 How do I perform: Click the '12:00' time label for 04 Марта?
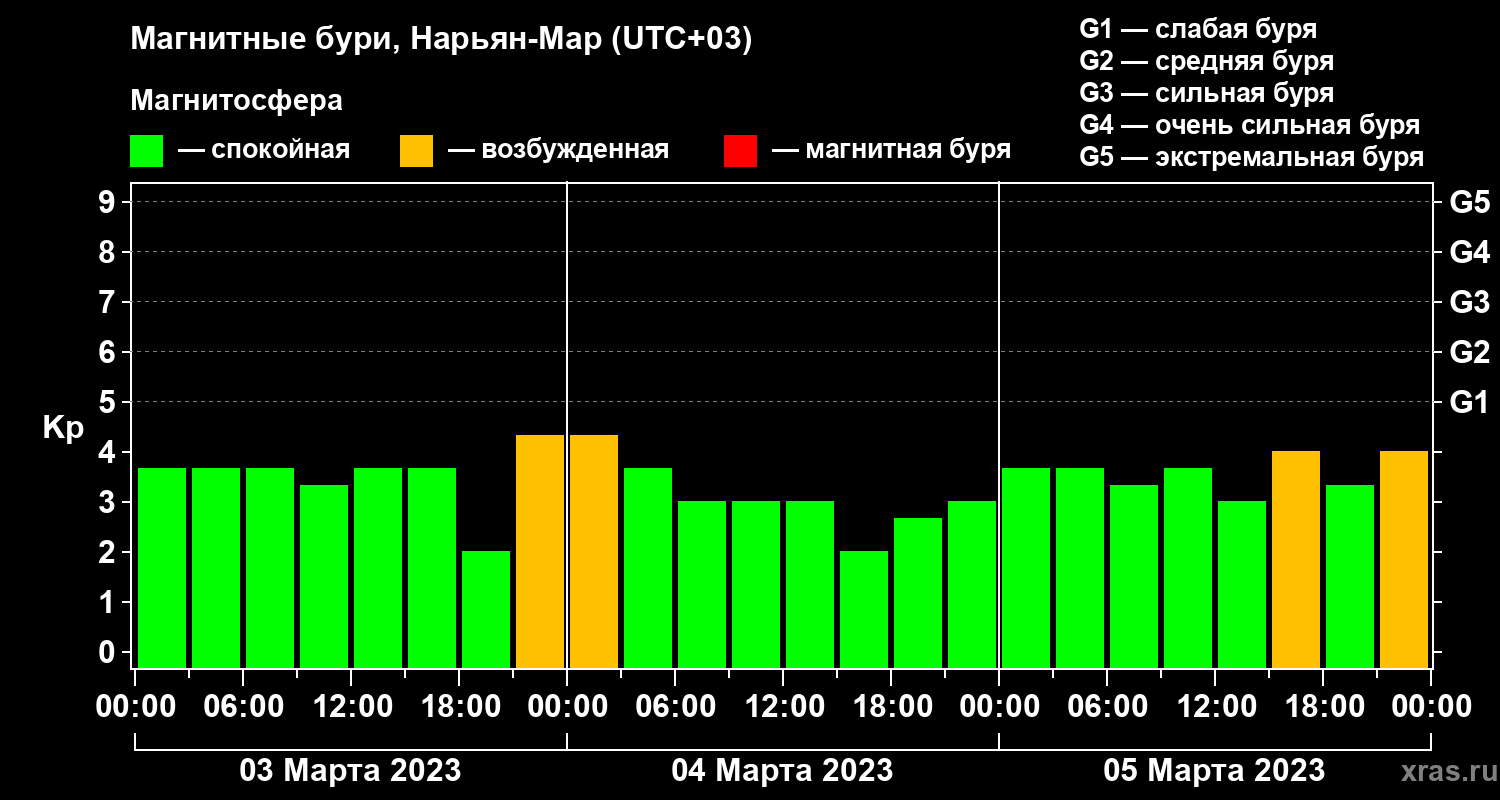click(x=783, y=707)
